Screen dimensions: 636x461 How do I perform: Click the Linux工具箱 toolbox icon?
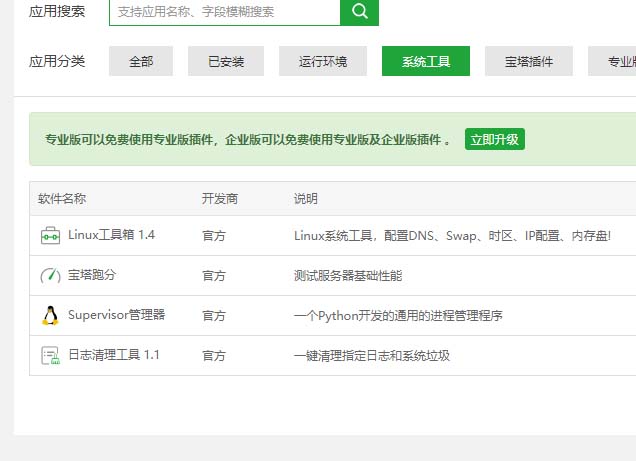50,236
